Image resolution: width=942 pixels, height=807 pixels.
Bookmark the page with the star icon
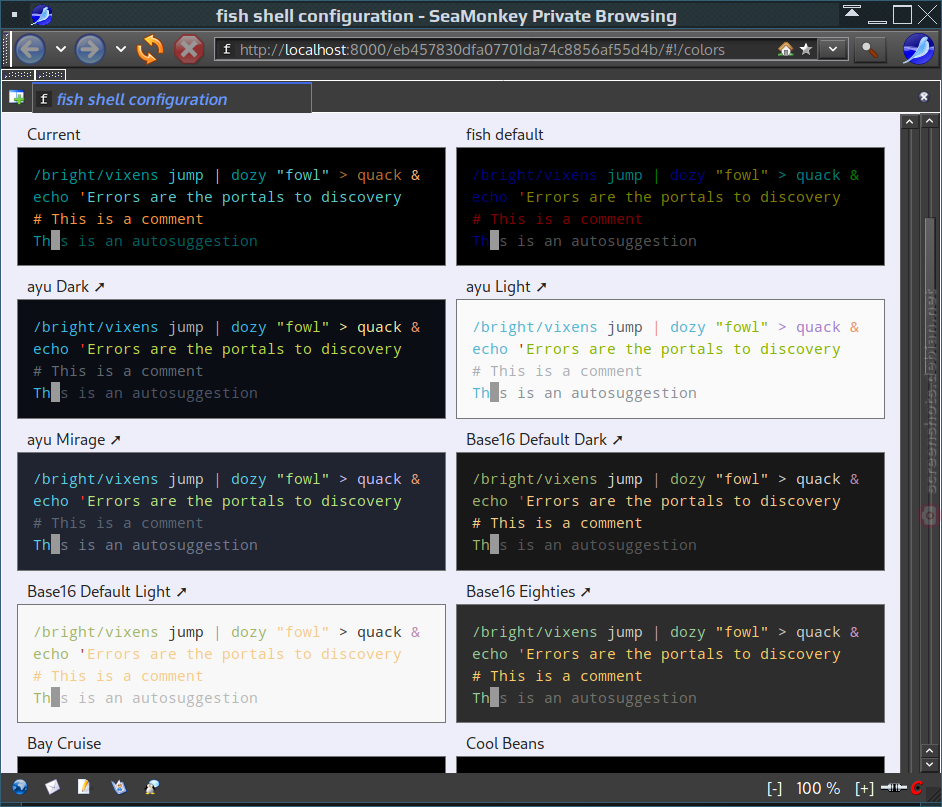coord(806,49)
